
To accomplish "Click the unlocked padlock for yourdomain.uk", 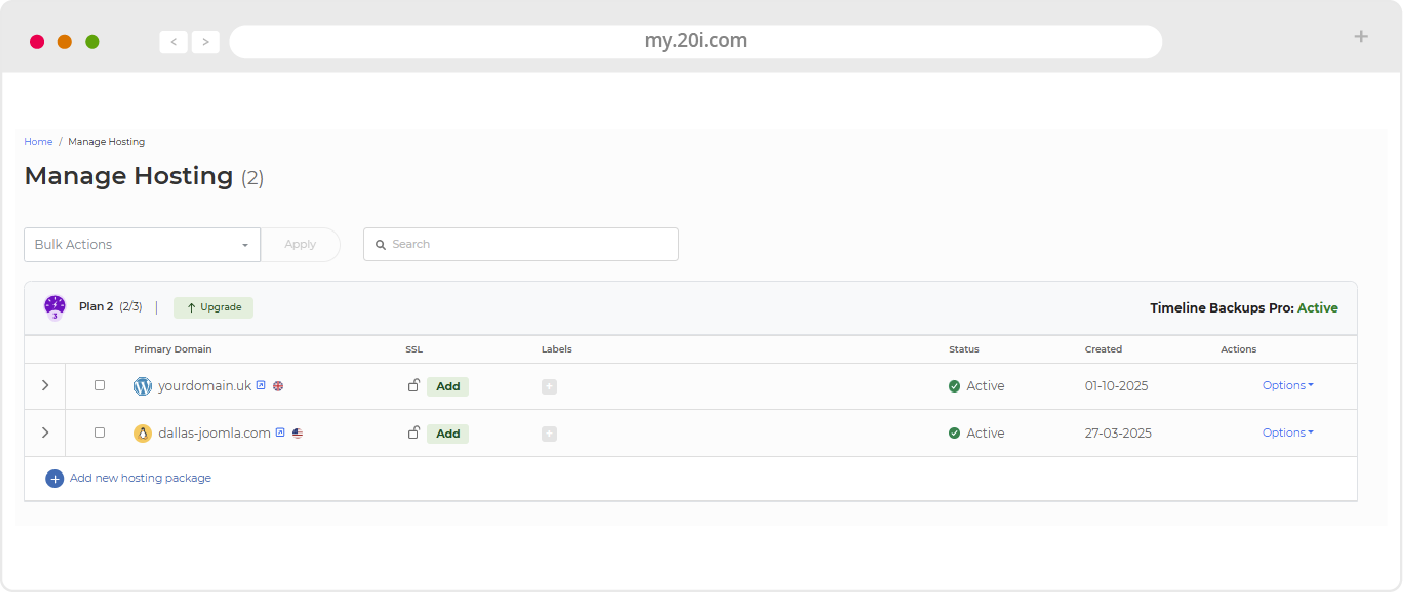I will (413, 385).
